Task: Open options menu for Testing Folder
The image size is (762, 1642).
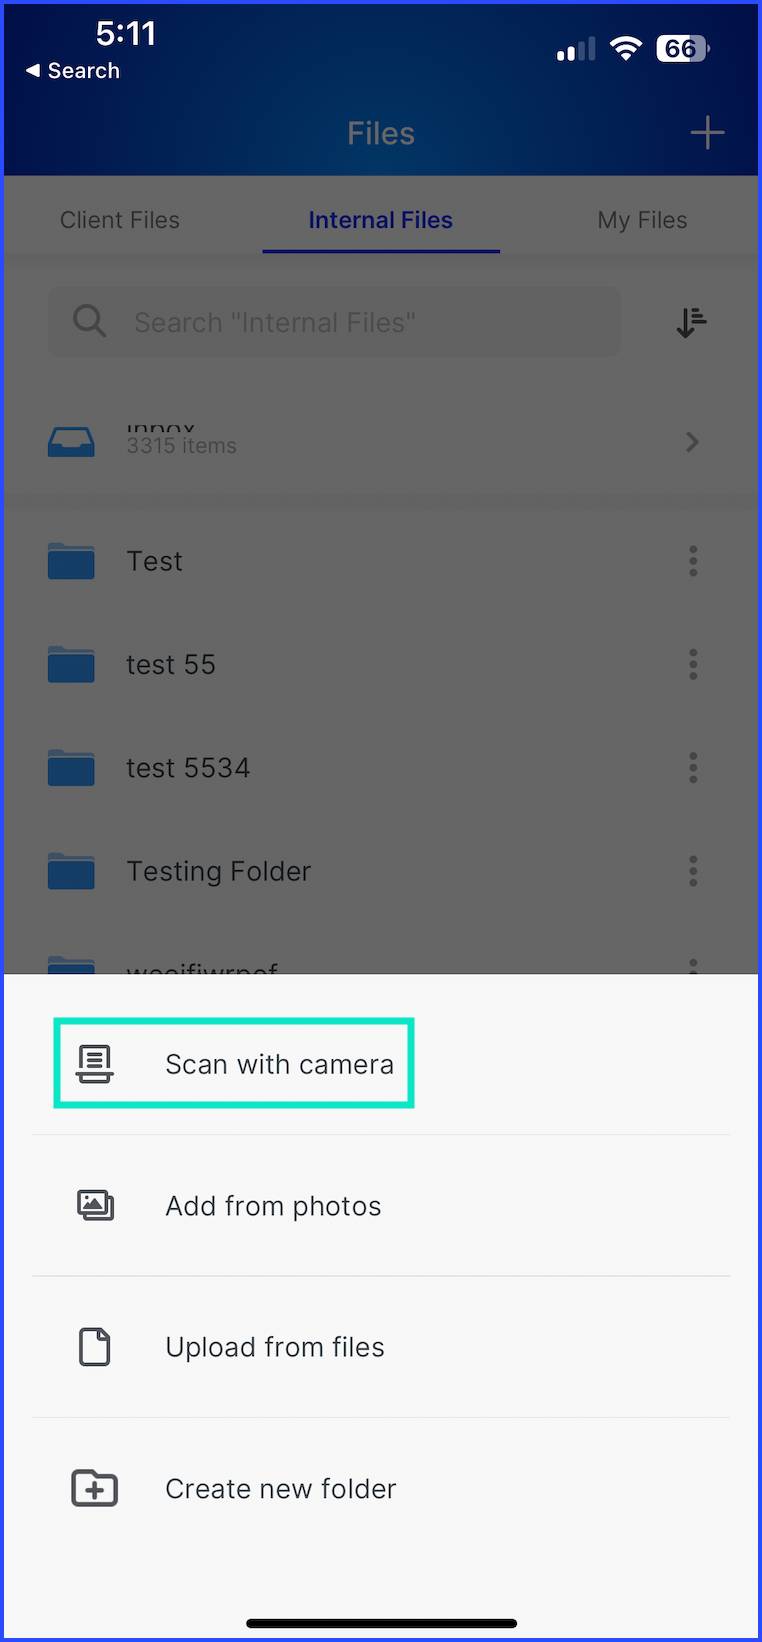Action: coord(693,871)
